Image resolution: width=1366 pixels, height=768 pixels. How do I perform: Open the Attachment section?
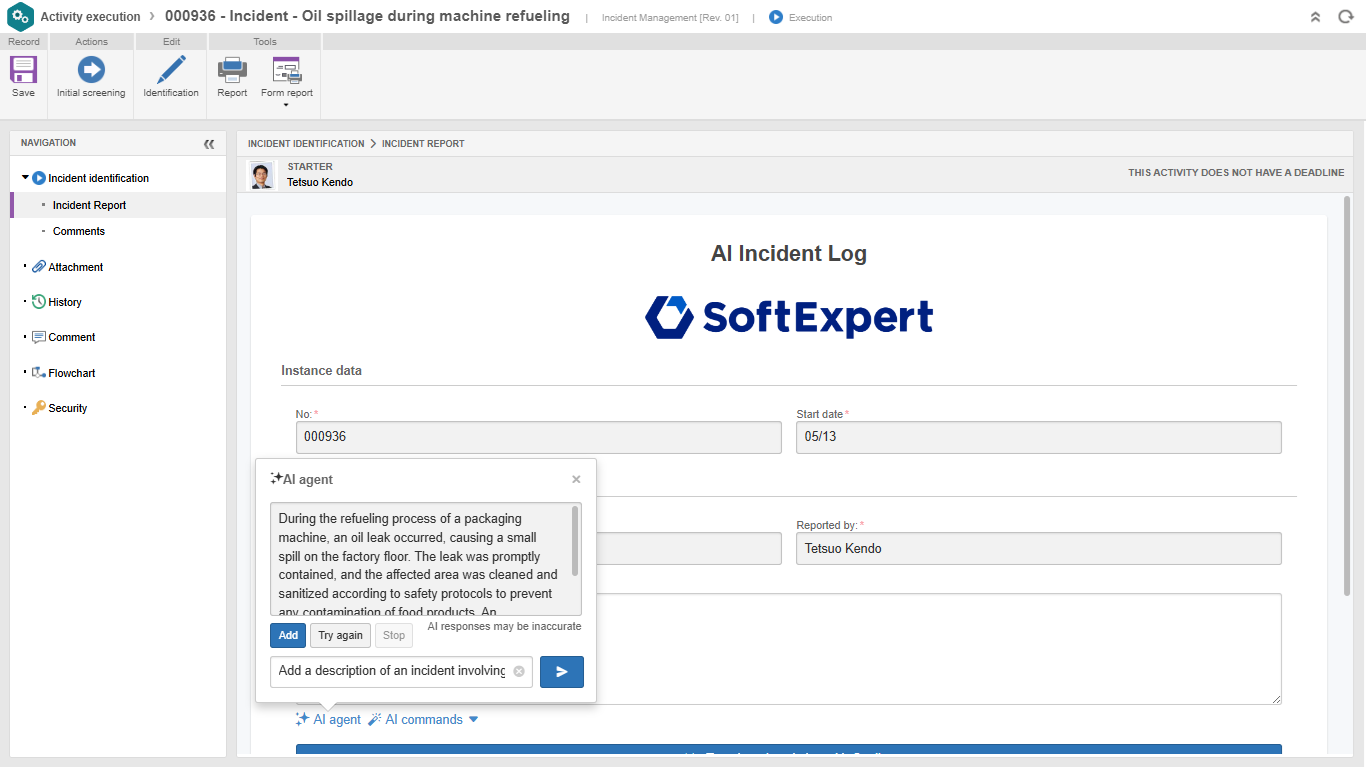75,267
